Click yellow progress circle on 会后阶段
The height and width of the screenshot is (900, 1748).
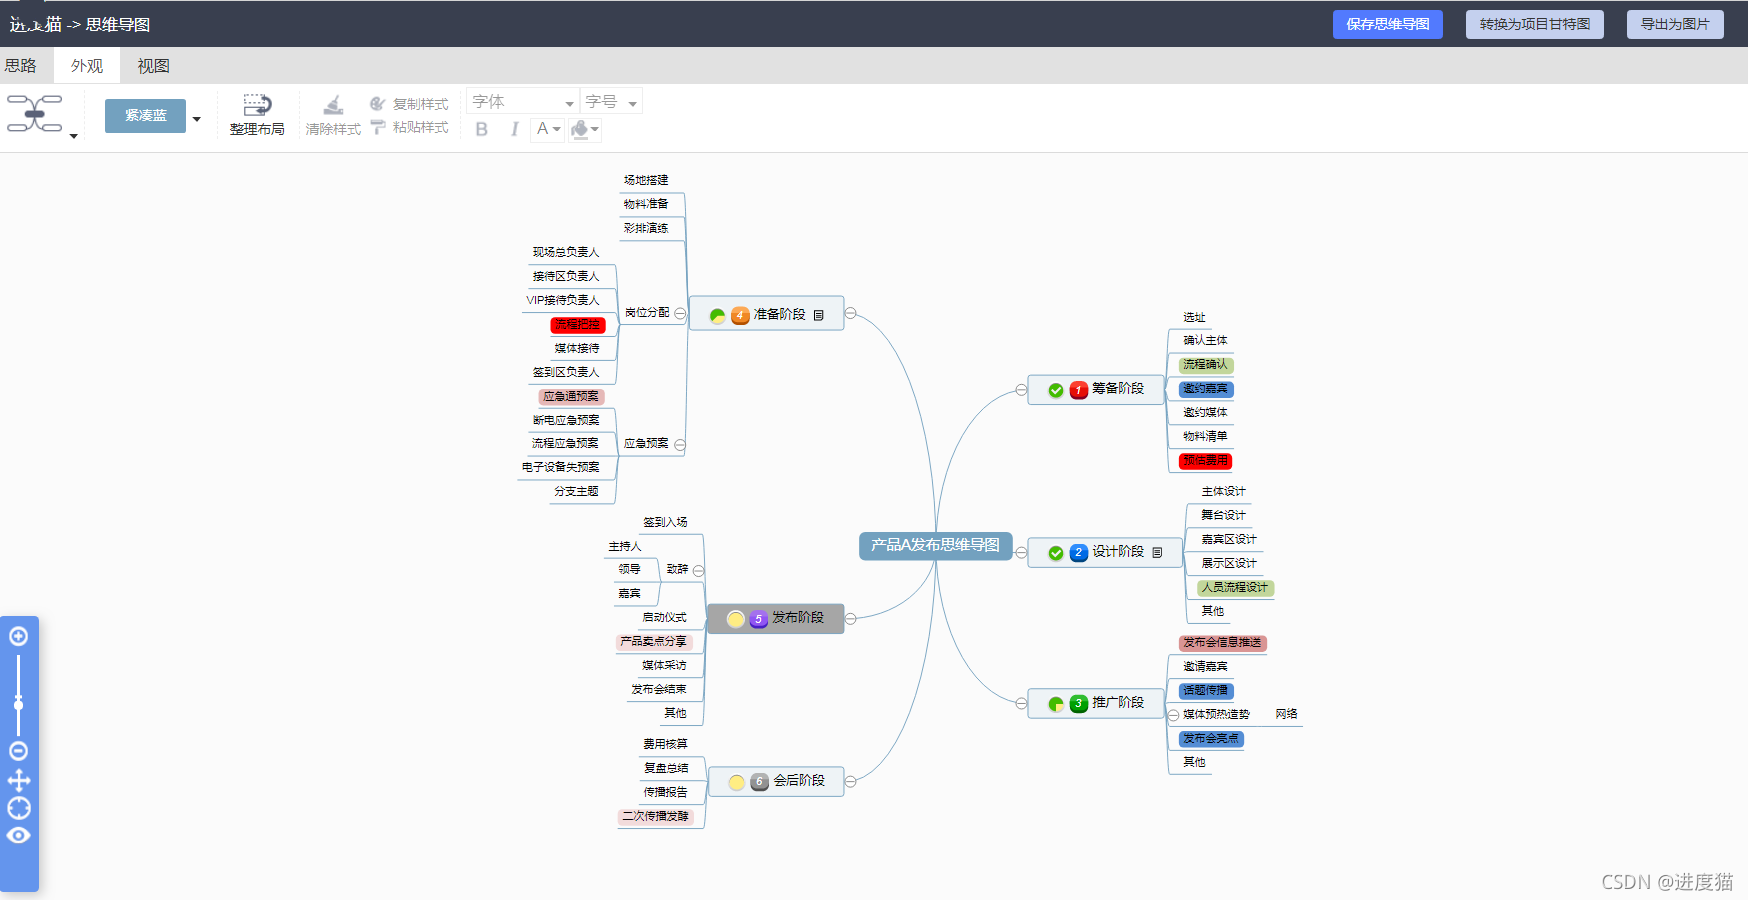tap(737, 782)
